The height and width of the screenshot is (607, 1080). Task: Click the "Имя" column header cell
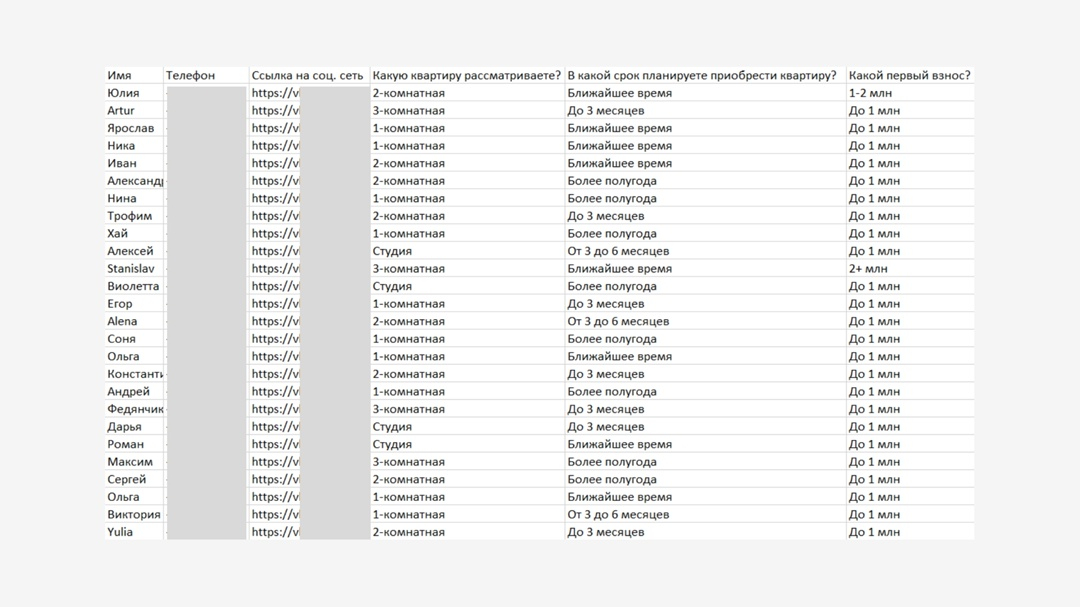pos(120,76)
